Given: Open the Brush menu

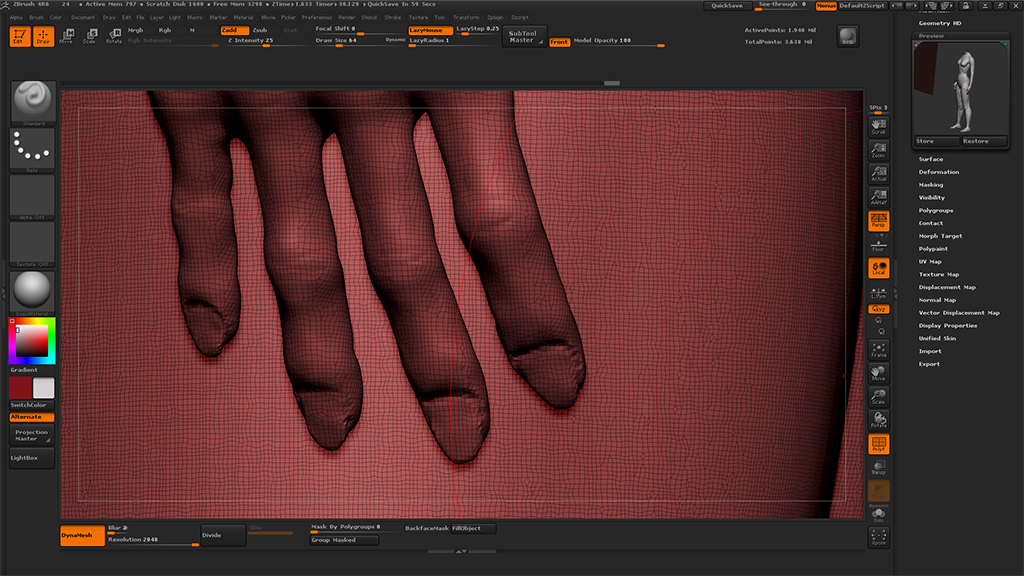Looking at the screenshot, I should click(x=36, y=18).
